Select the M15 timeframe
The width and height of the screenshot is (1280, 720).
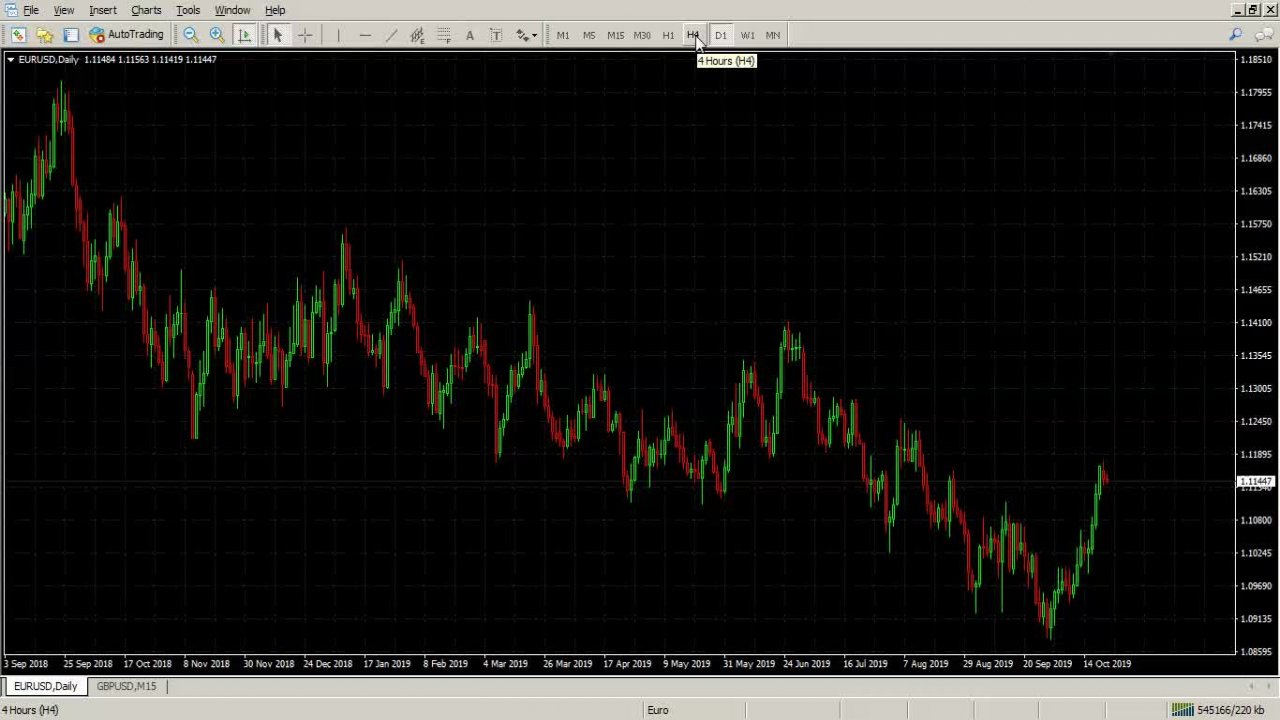click(615, 35)
